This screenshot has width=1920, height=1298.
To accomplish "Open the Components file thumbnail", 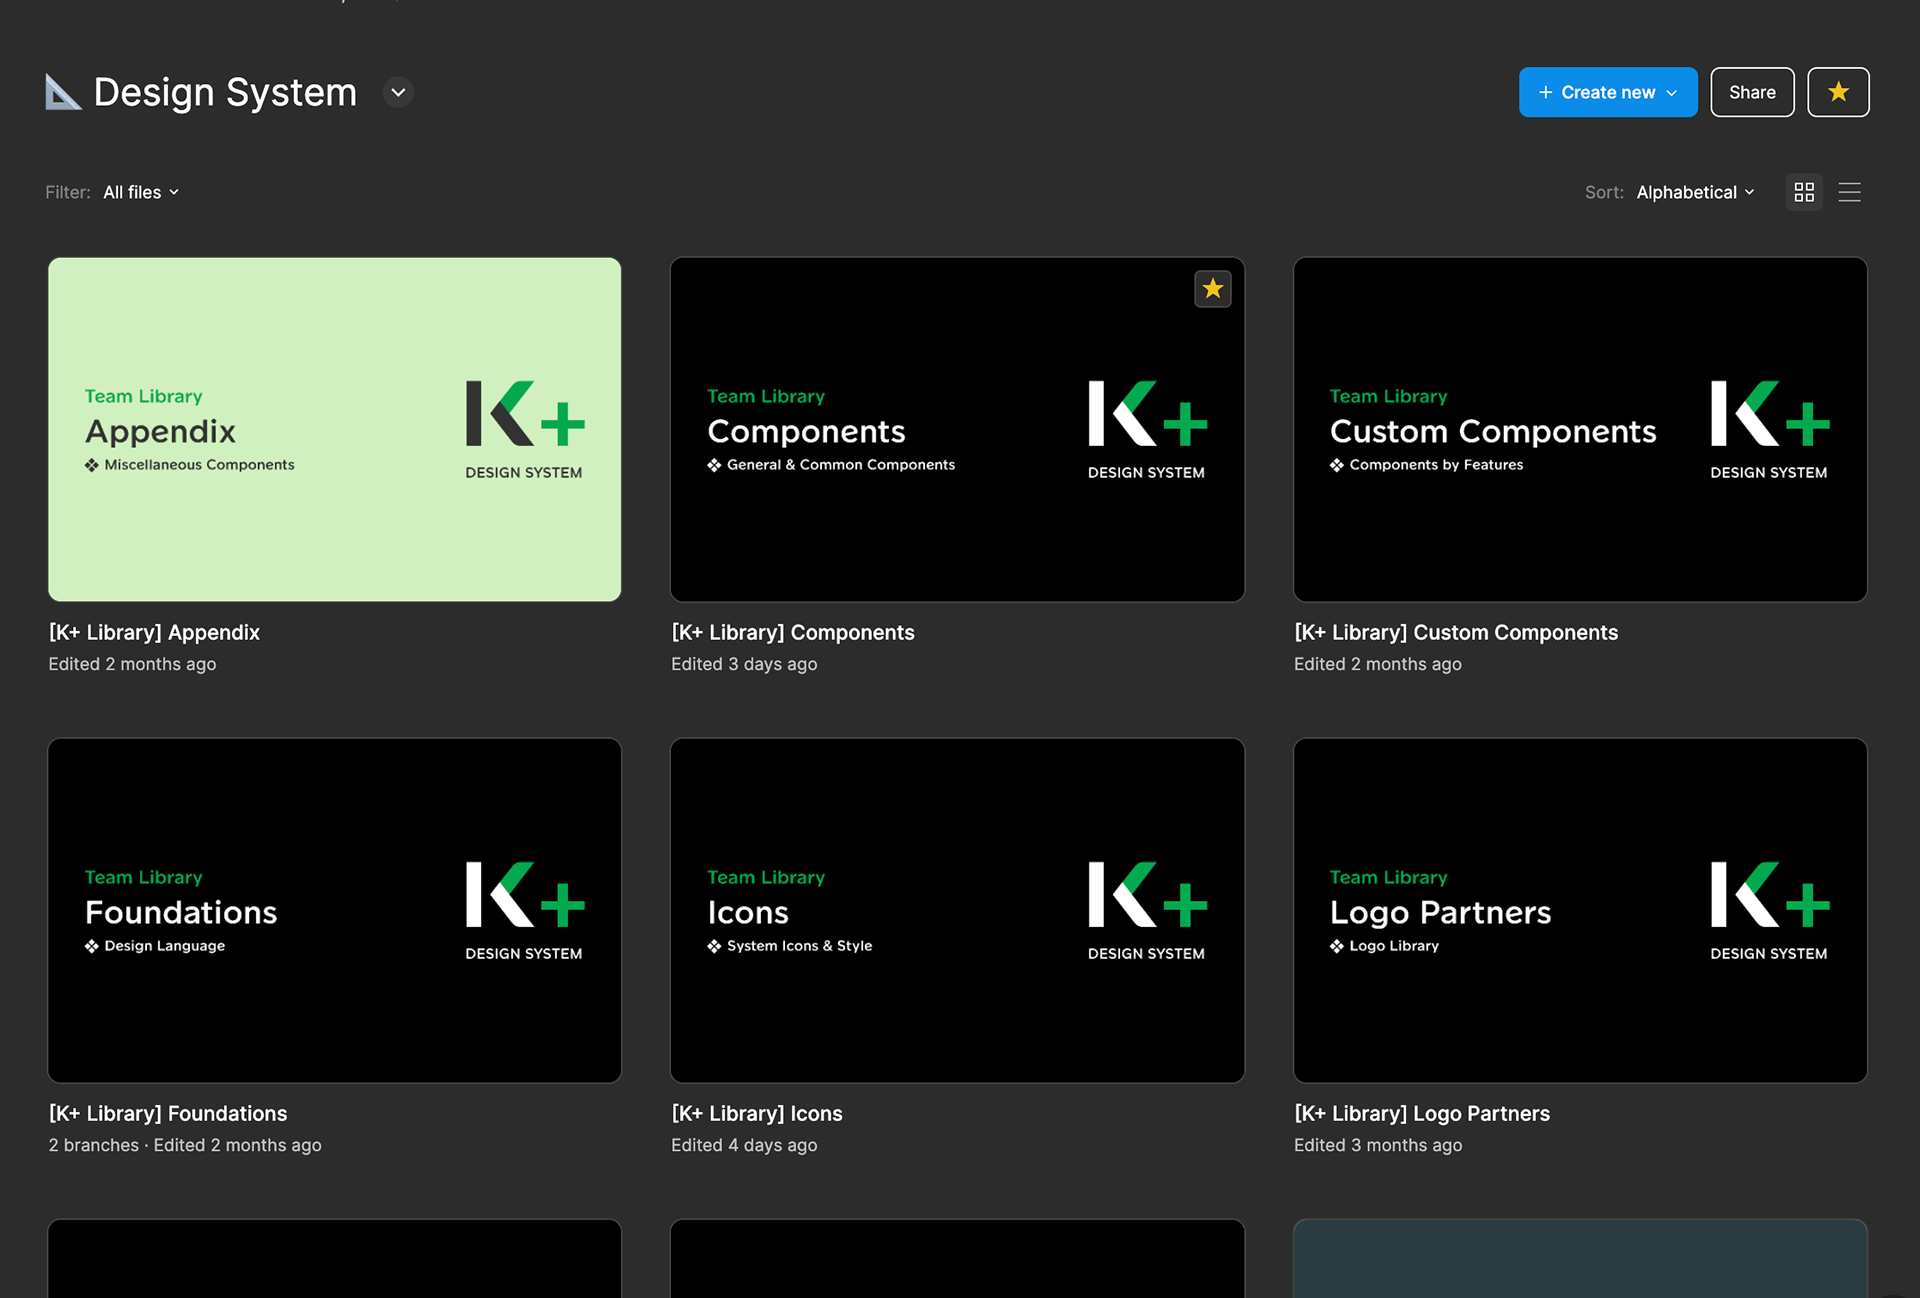I will click(x=957, y=429).
